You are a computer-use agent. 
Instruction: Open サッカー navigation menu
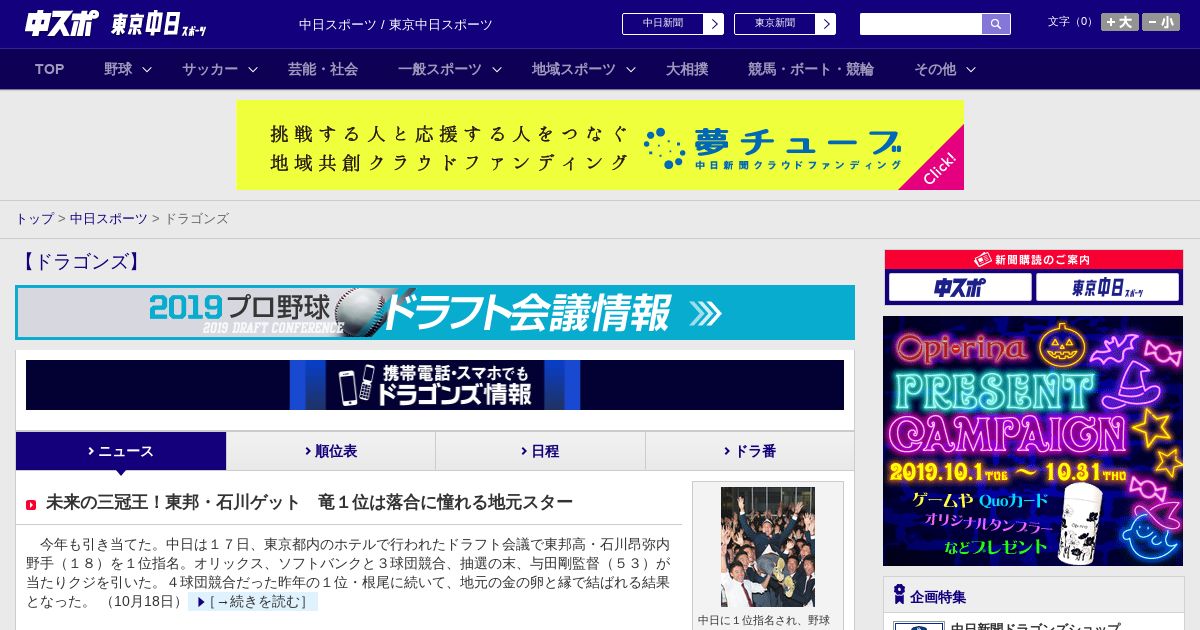pyautogui.click(x=210, y=69)
